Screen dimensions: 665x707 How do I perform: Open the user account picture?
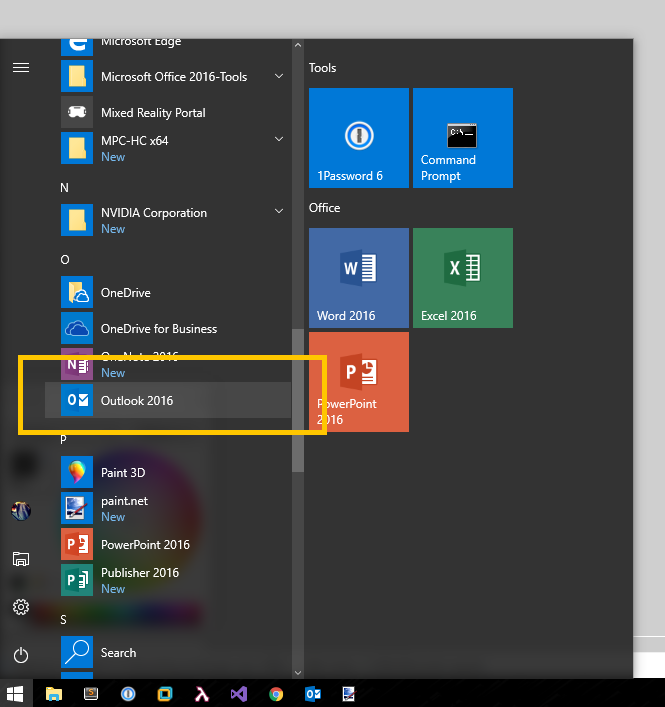point(21,511)
